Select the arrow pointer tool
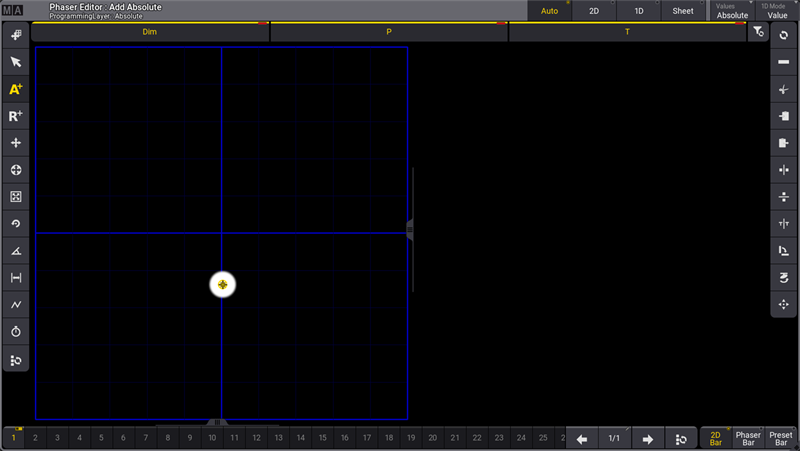 pyautogui.click(x=16, y=62)
